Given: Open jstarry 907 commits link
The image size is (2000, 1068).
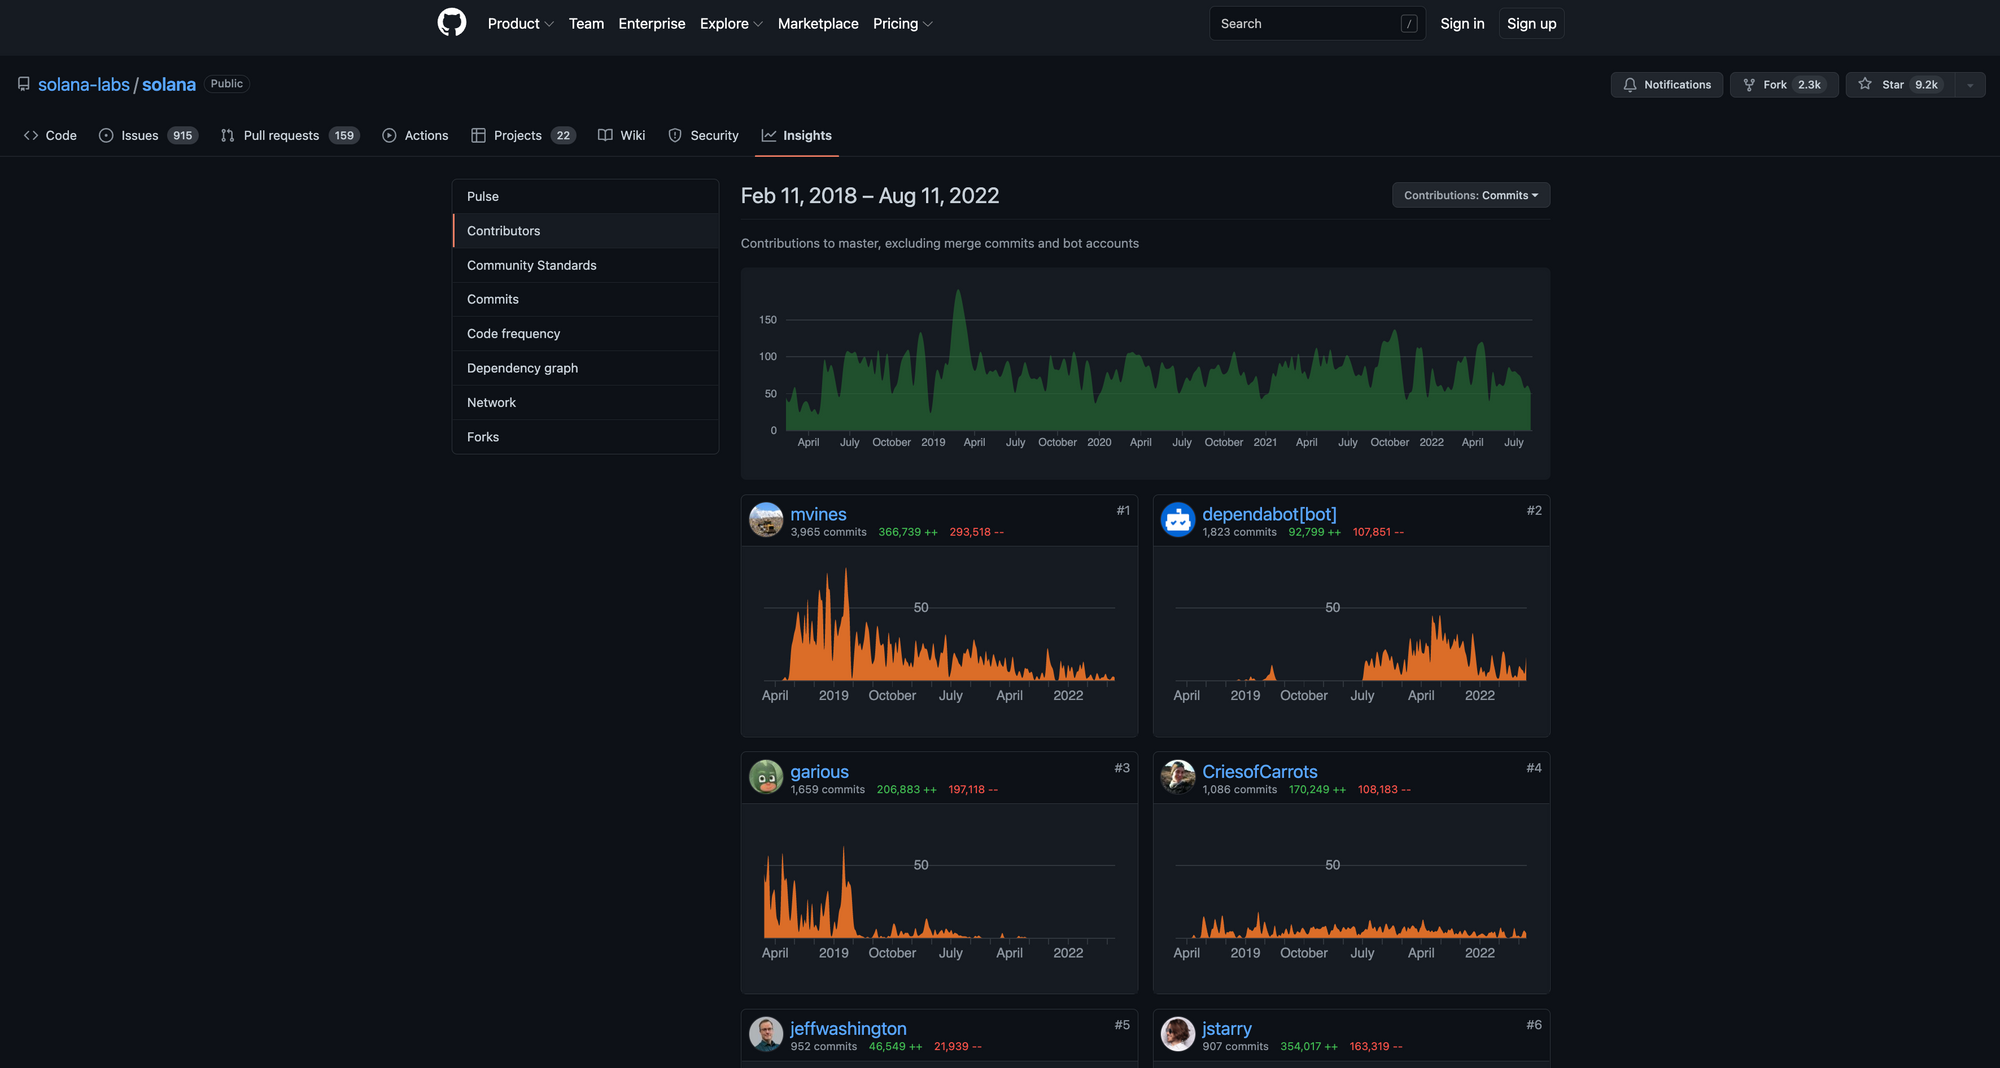Looking at the screenshot, I should tap(1235, 1046).
